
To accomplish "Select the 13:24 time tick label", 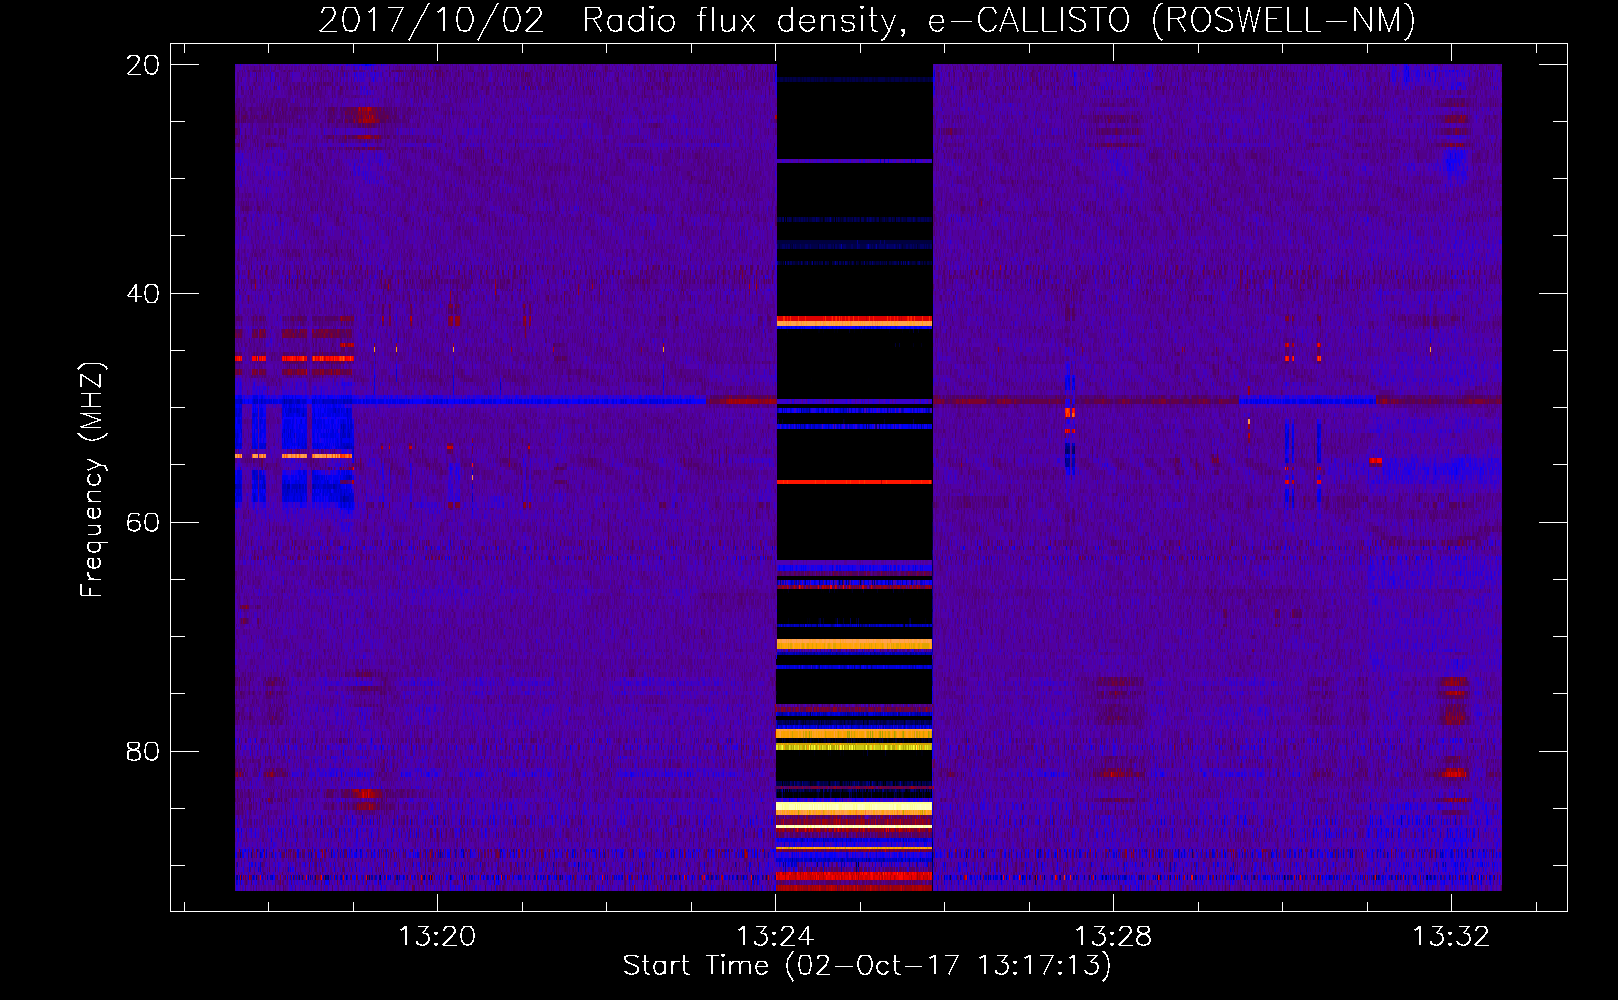I will pos(775,937).
